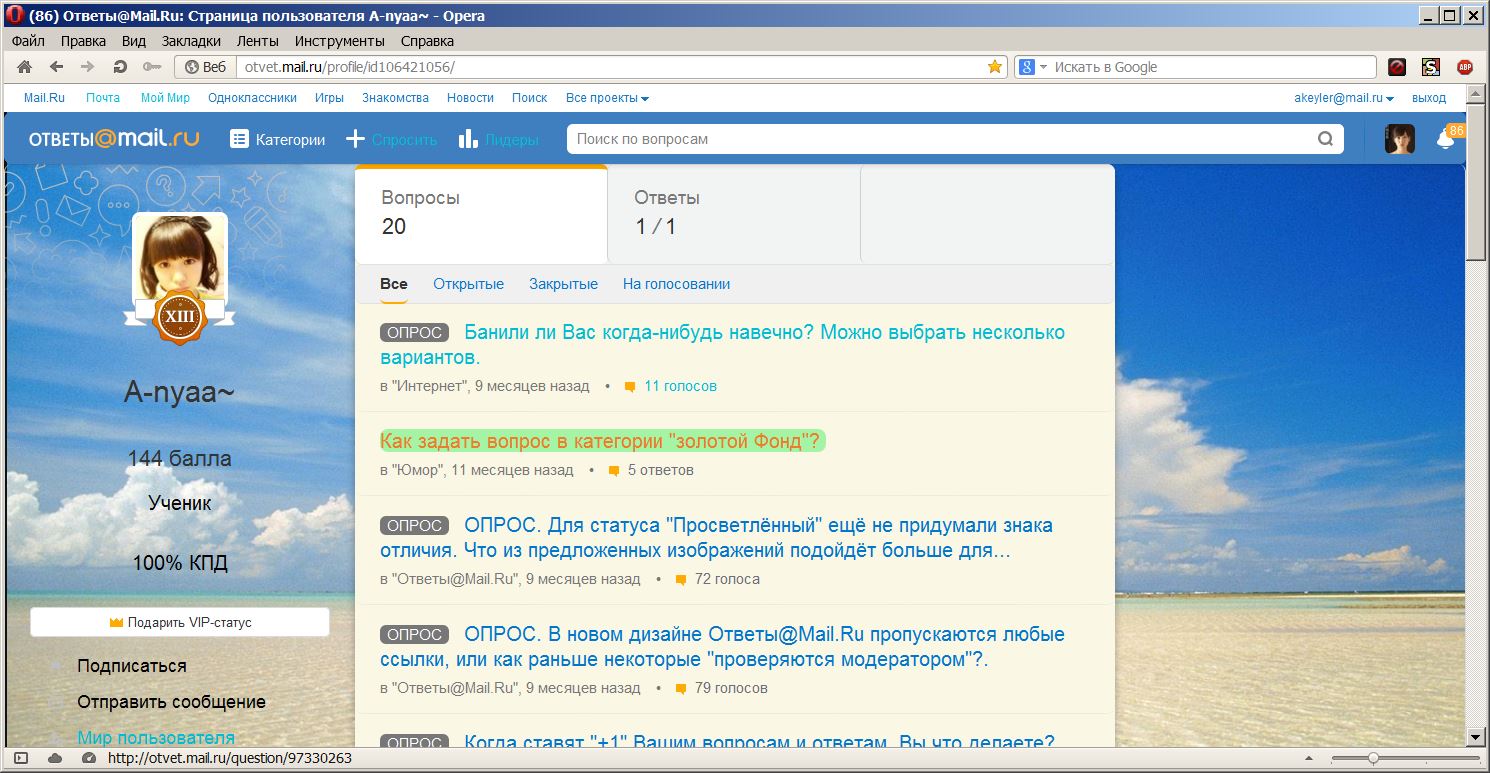Open the Мой Мир link
This screenshot has height=773, width=1490.
[165, 98]
